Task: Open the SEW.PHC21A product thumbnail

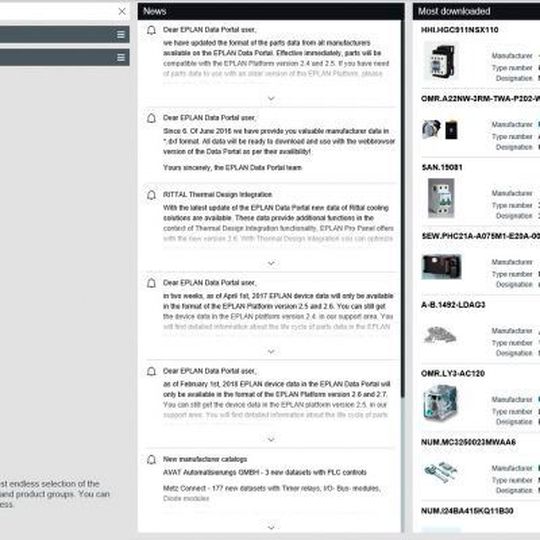Action: (442, 267)
